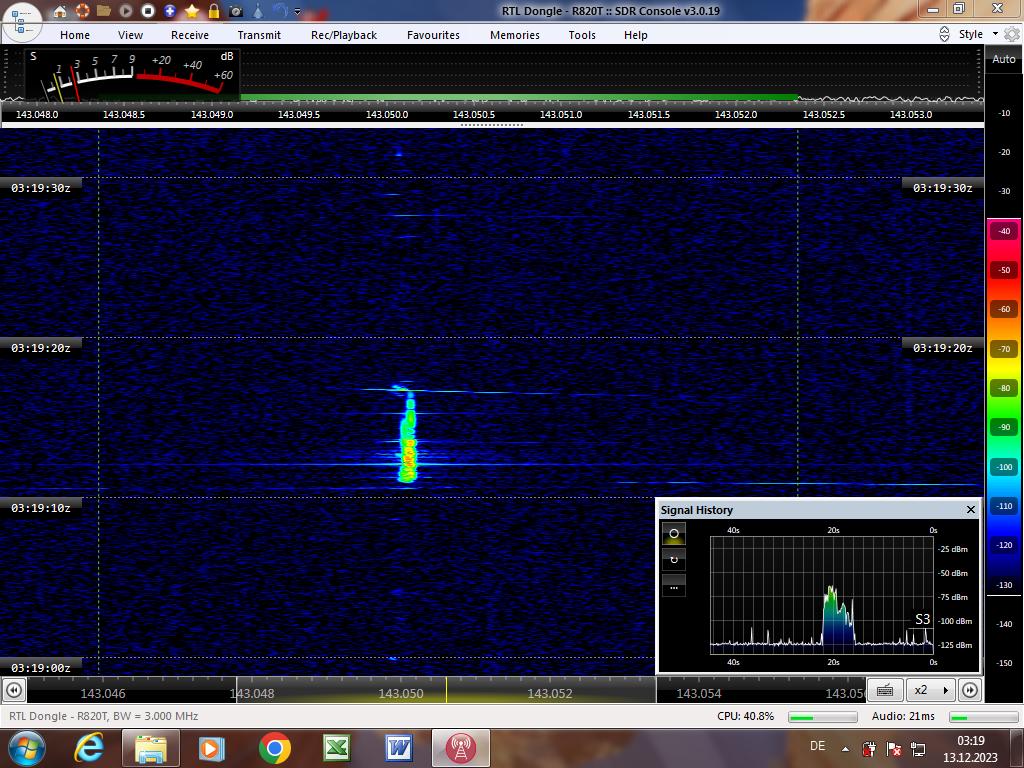1024x768 pixels.
Task: Open taskbar clock showing 03:19
Action: point(970,748)
